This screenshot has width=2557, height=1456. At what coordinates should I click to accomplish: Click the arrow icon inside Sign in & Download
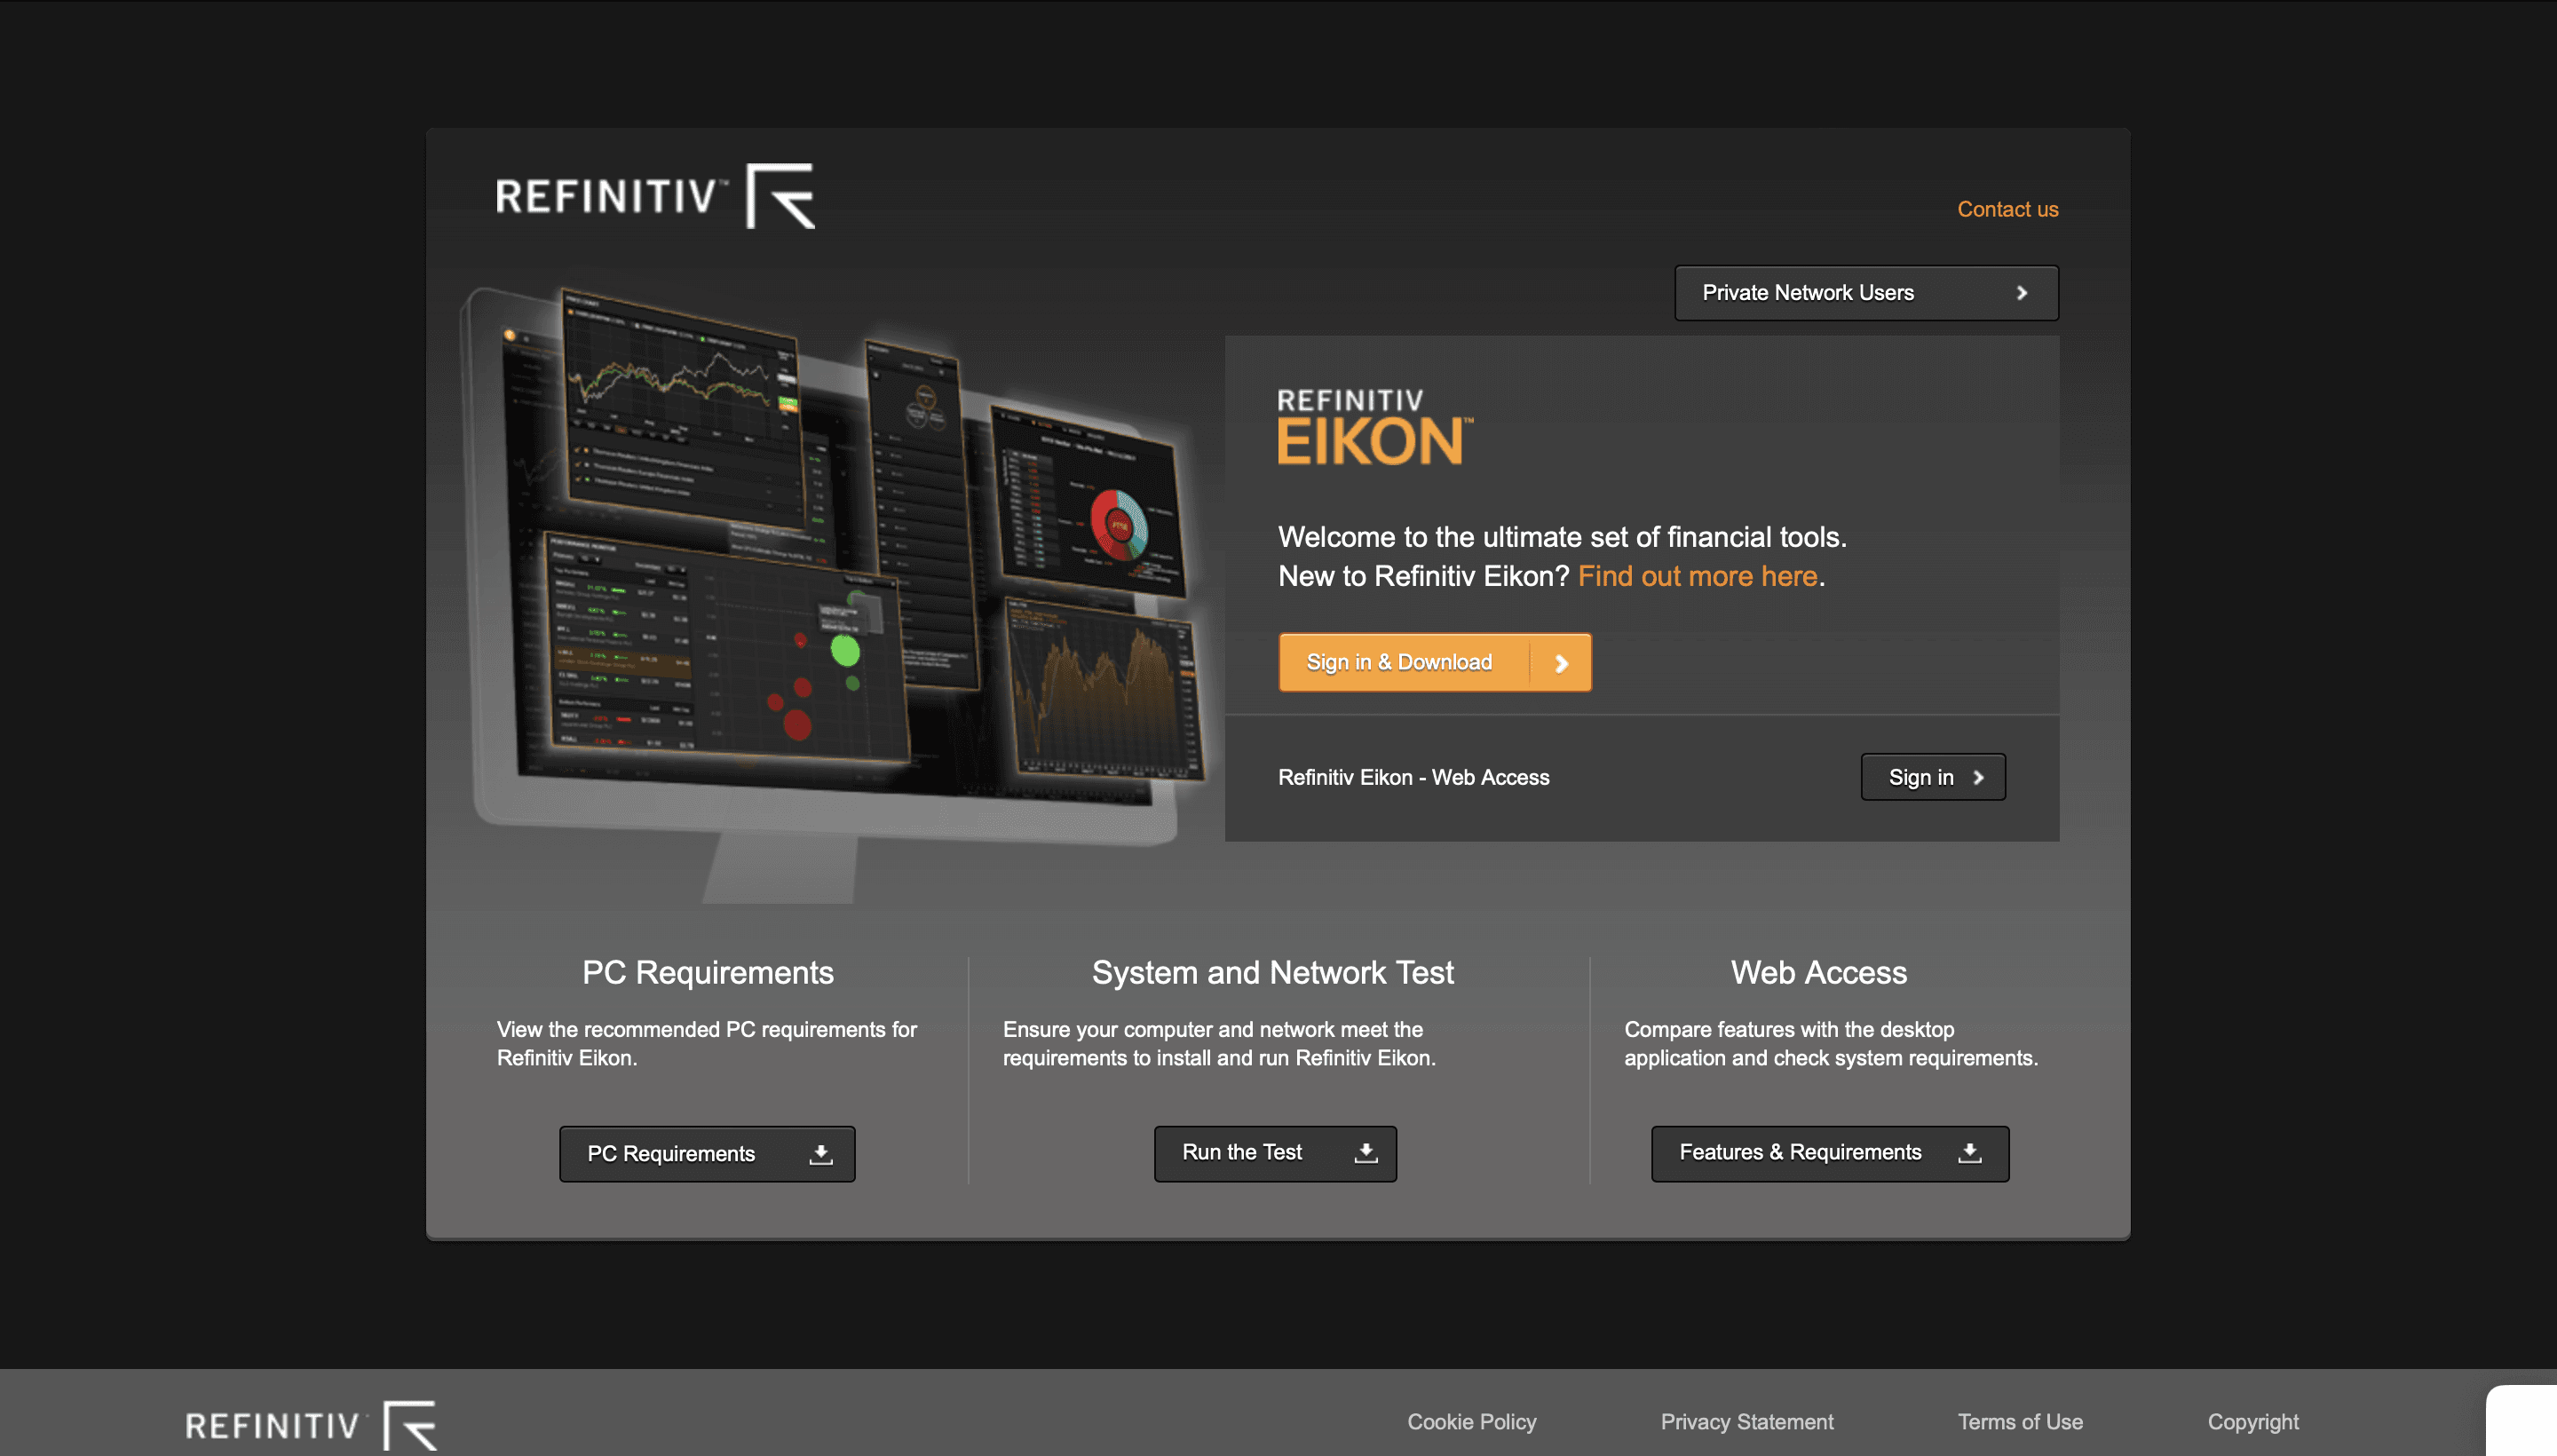tap(1560, 662)
